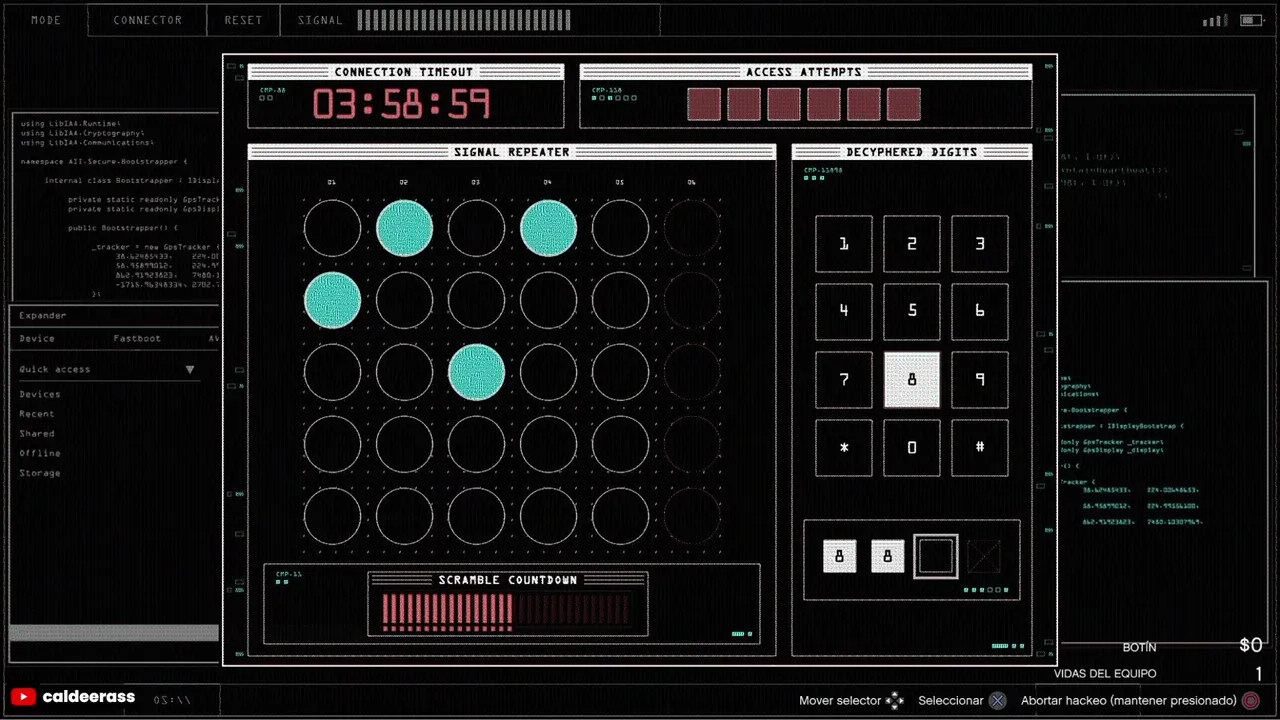Open the MODE menu

[46, 20]
